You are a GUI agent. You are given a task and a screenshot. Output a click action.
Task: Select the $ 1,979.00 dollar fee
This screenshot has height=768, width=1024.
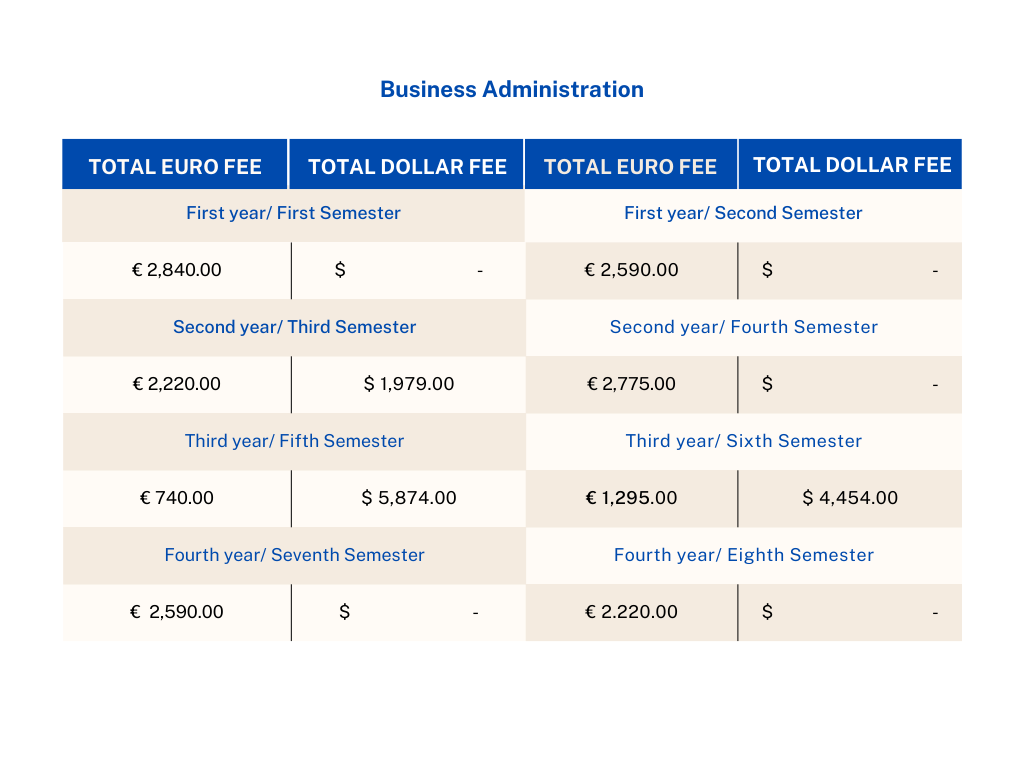click(409, 384)
